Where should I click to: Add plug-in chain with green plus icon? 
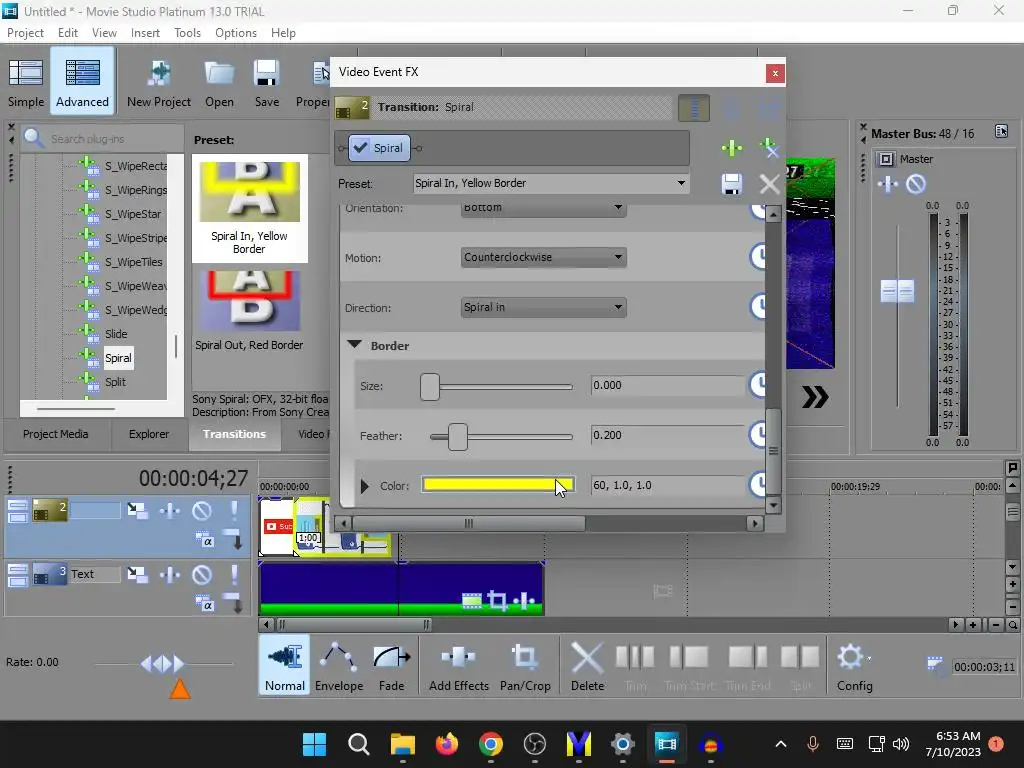pyautogui.click(x=732, y=148)
